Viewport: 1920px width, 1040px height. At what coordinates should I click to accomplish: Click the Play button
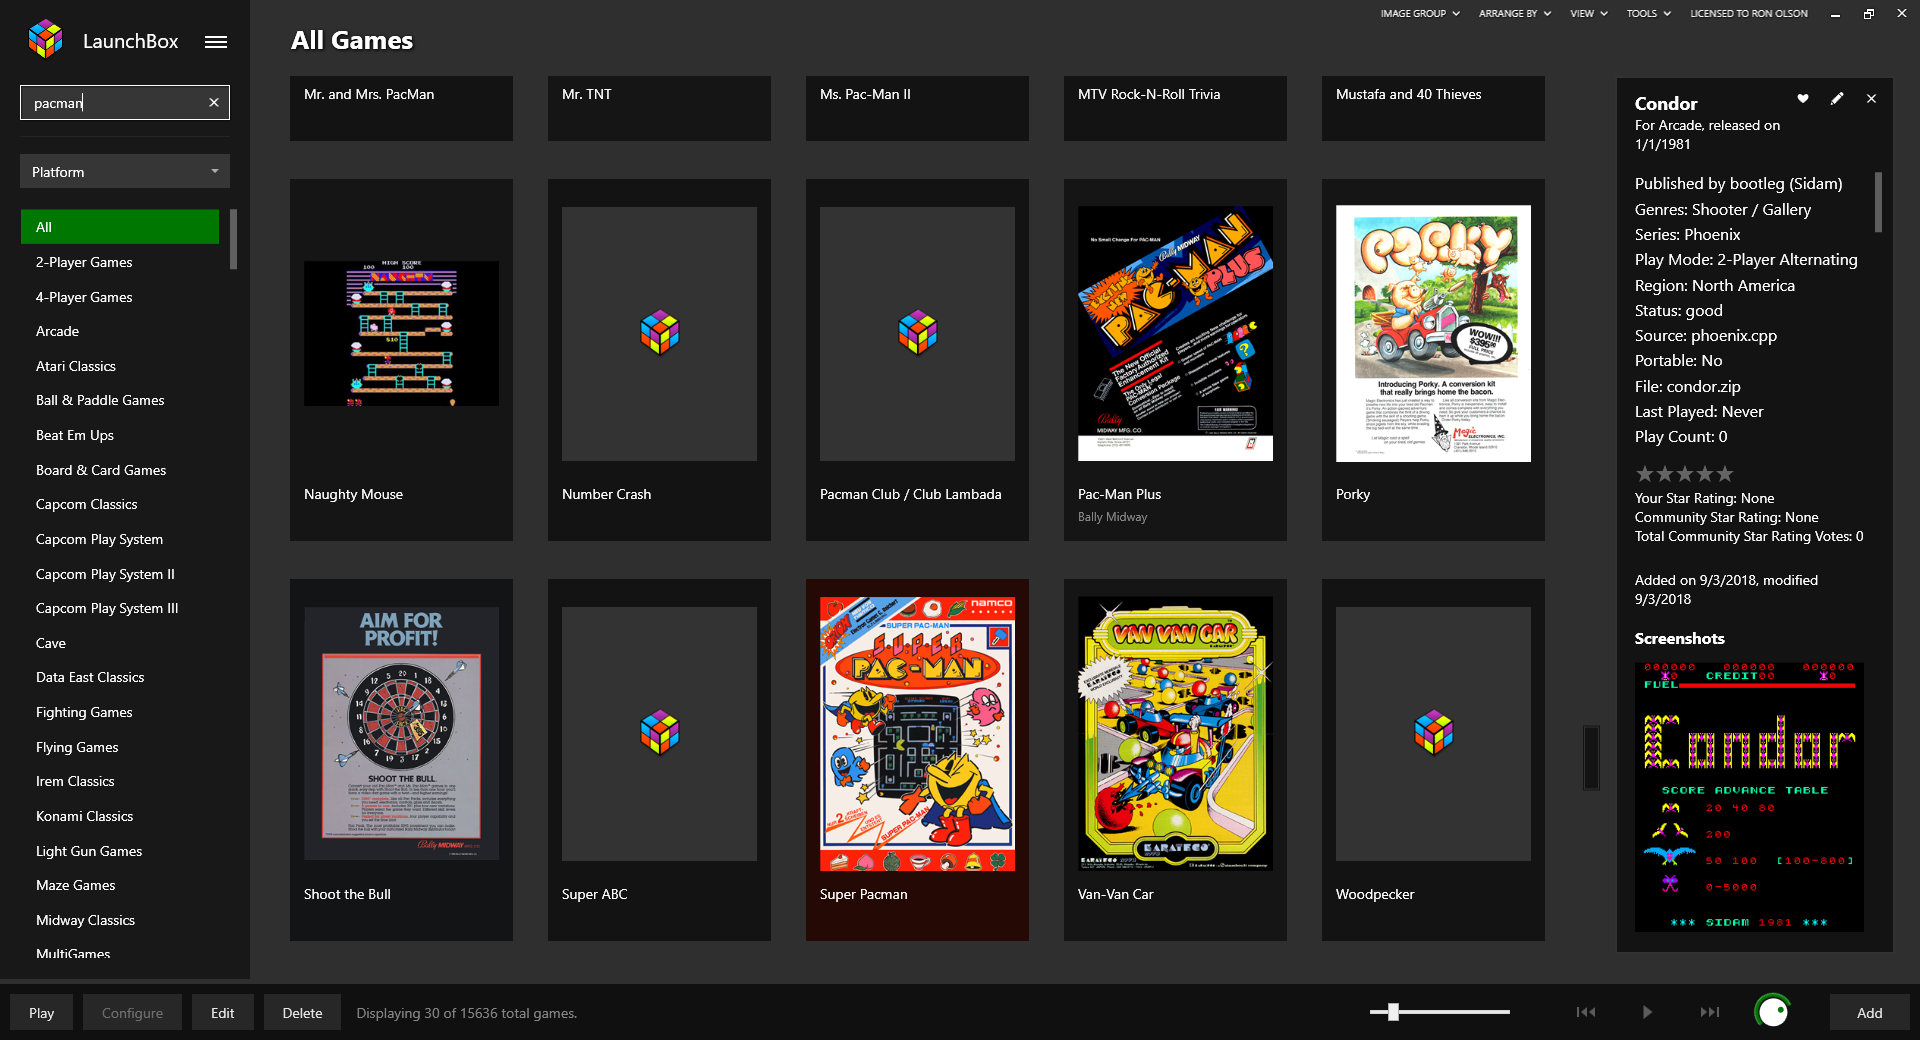coord(41,1012)
